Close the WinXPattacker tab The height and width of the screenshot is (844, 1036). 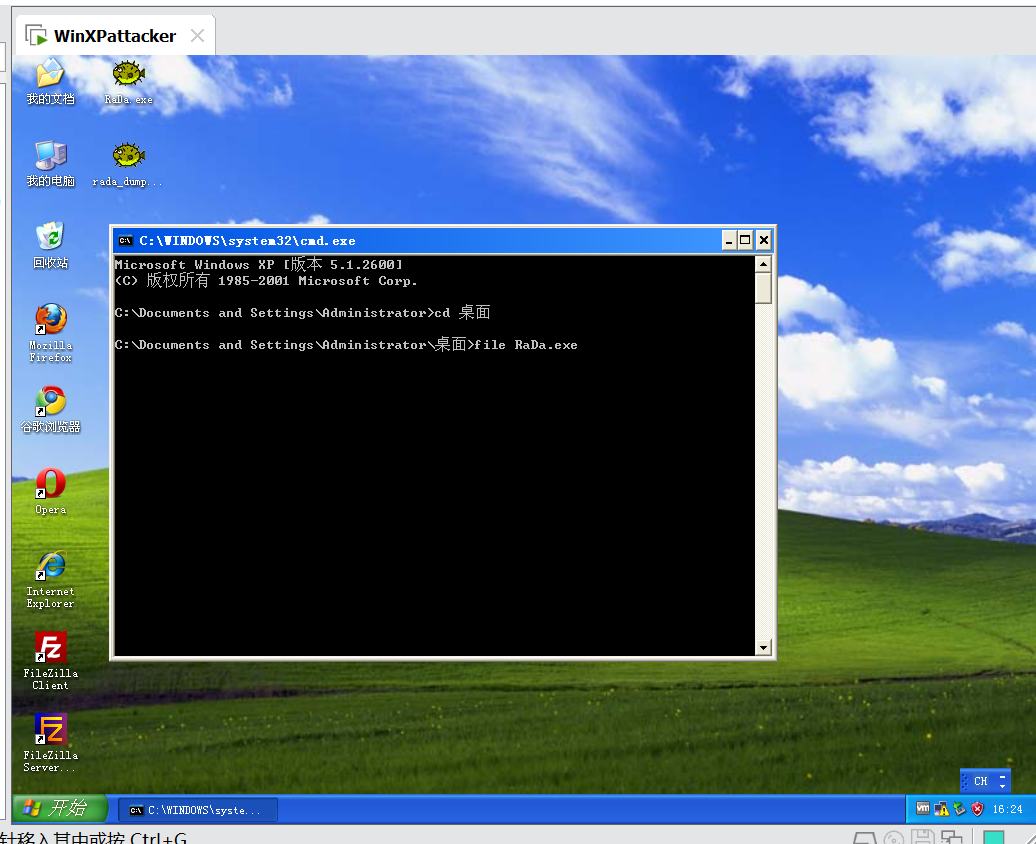[198, 36]
